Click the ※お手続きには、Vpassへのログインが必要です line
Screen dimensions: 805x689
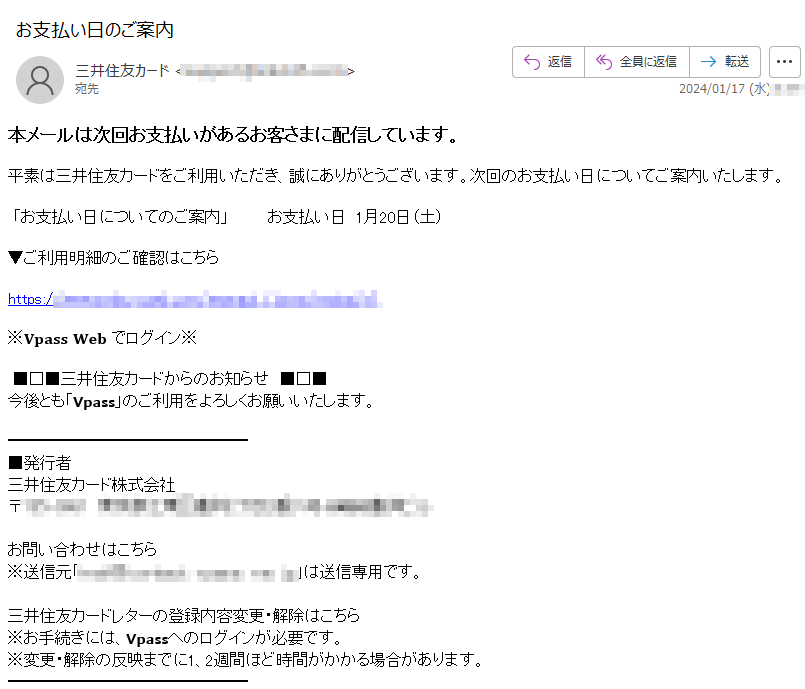(x=175, y=638)
